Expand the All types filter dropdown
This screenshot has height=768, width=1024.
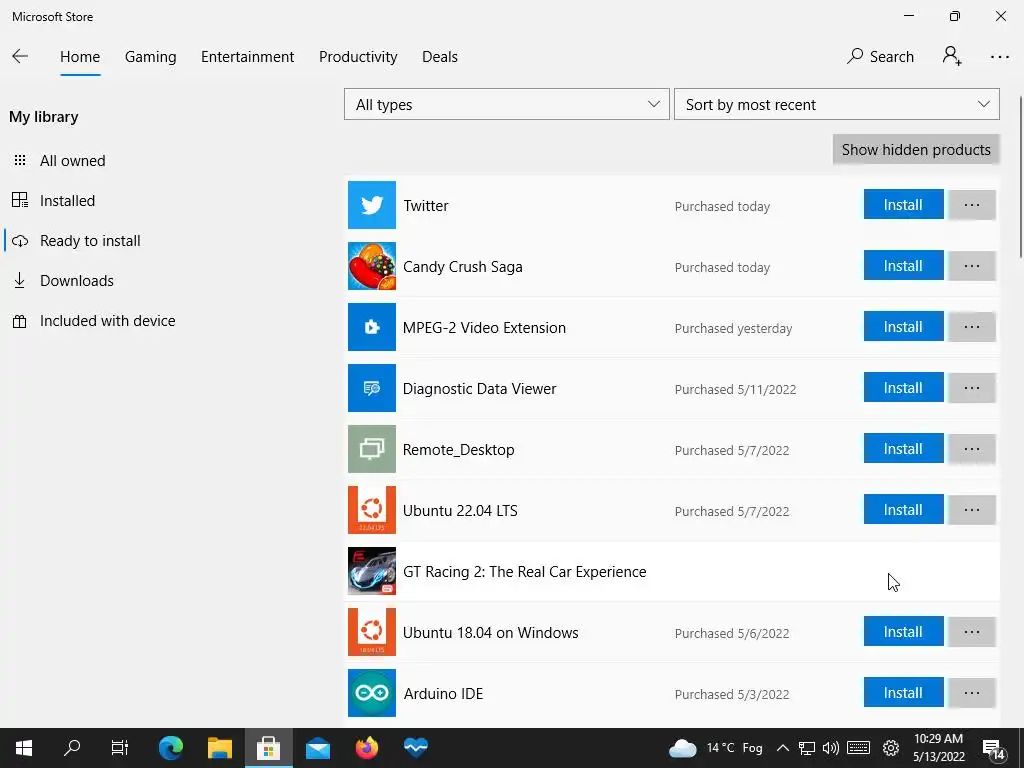[507, 104]
